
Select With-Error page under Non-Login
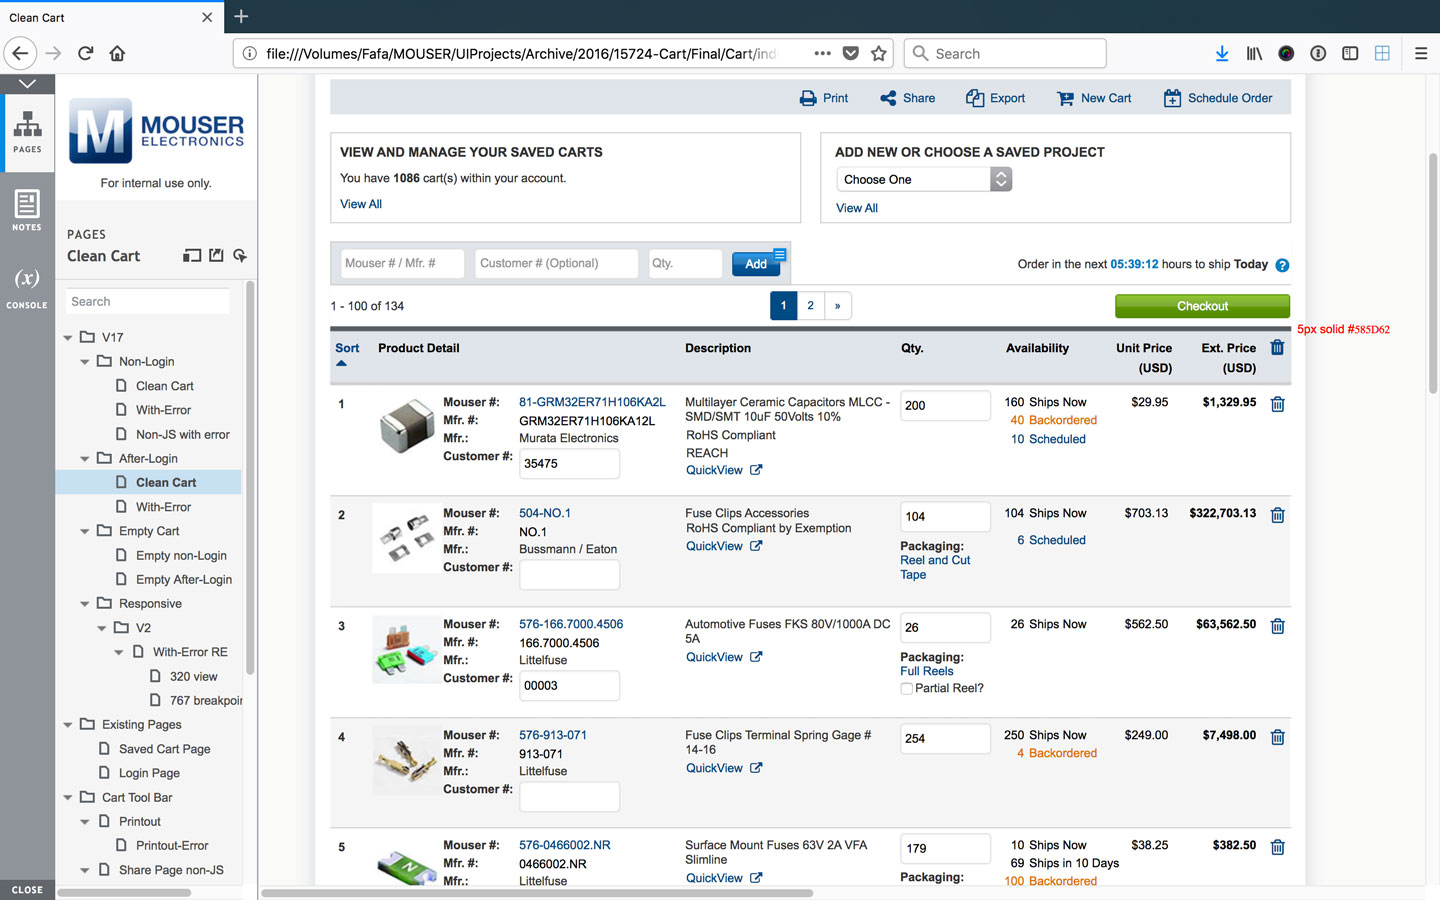pos(163,410)
